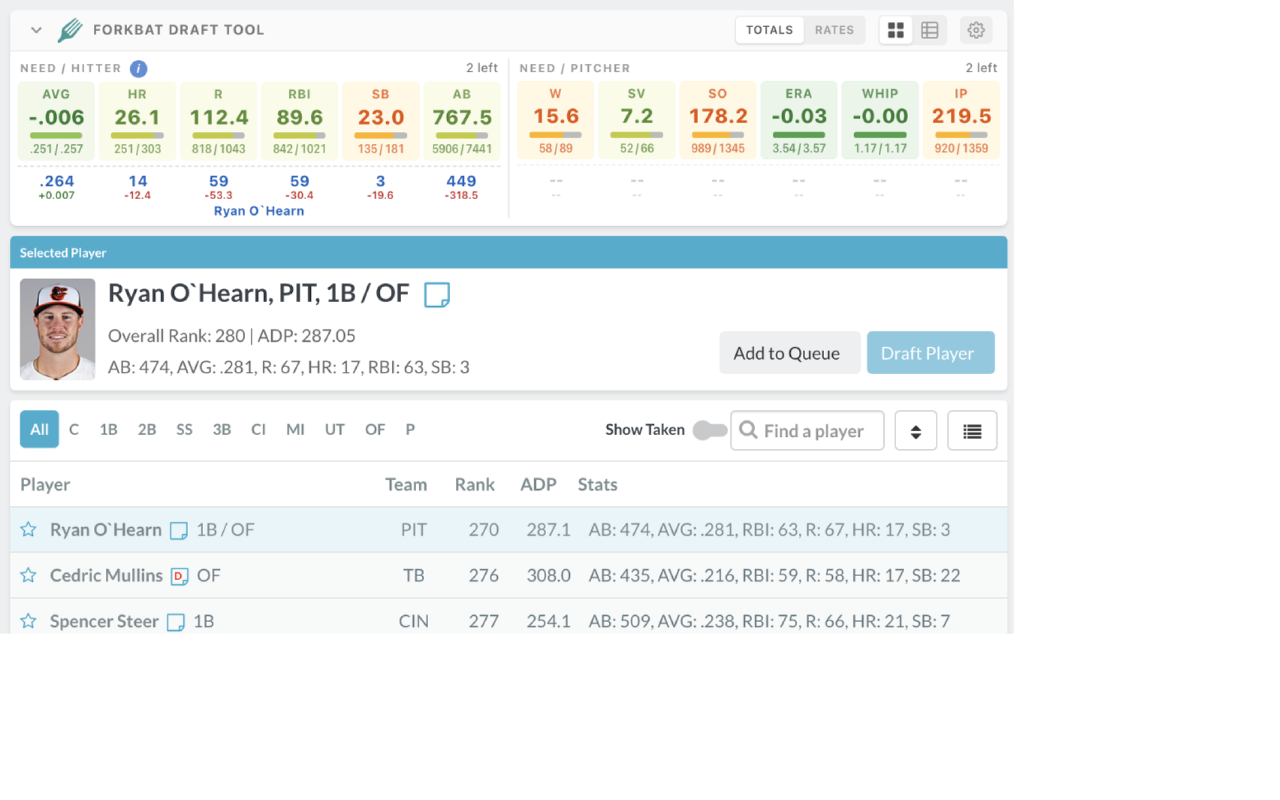Filter players by 1B position
This screenshot has height=800, width=1280.
(108, 429)
